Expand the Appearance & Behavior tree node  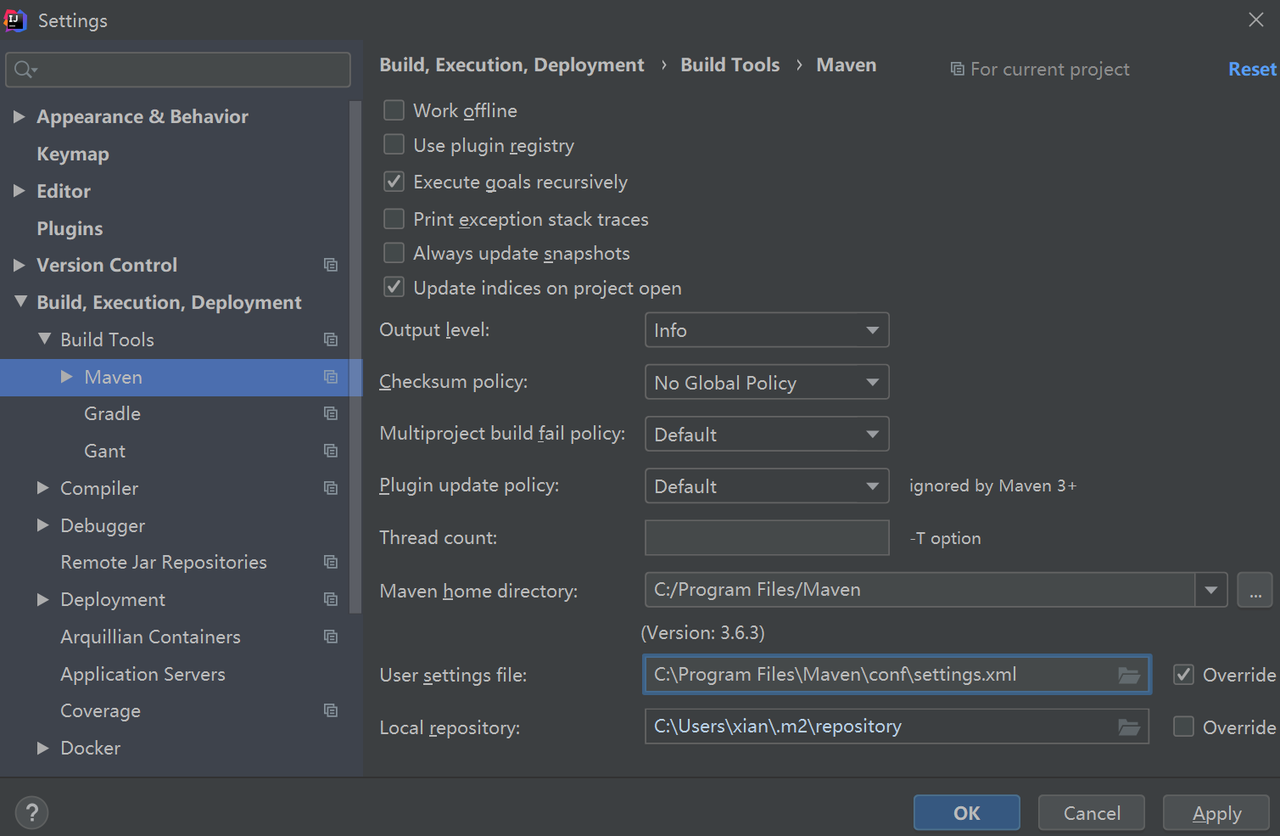pyautogui.click(x=19, y=117)
